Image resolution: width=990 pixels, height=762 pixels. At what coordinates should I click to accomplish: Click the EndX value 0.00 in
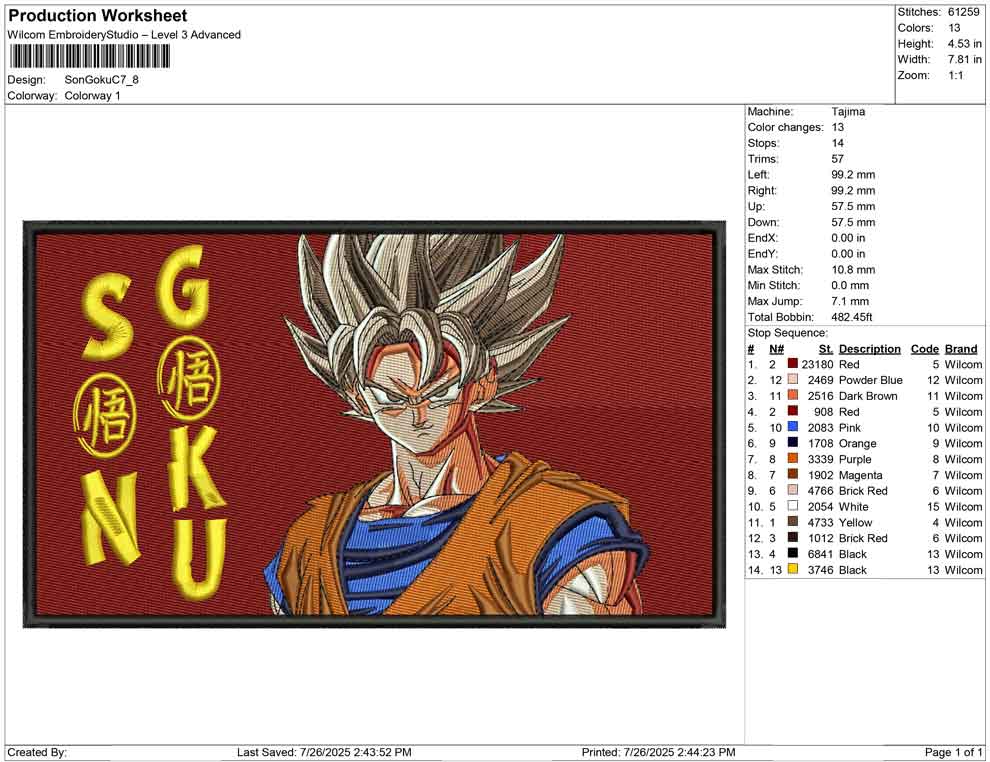click(848, 238)
